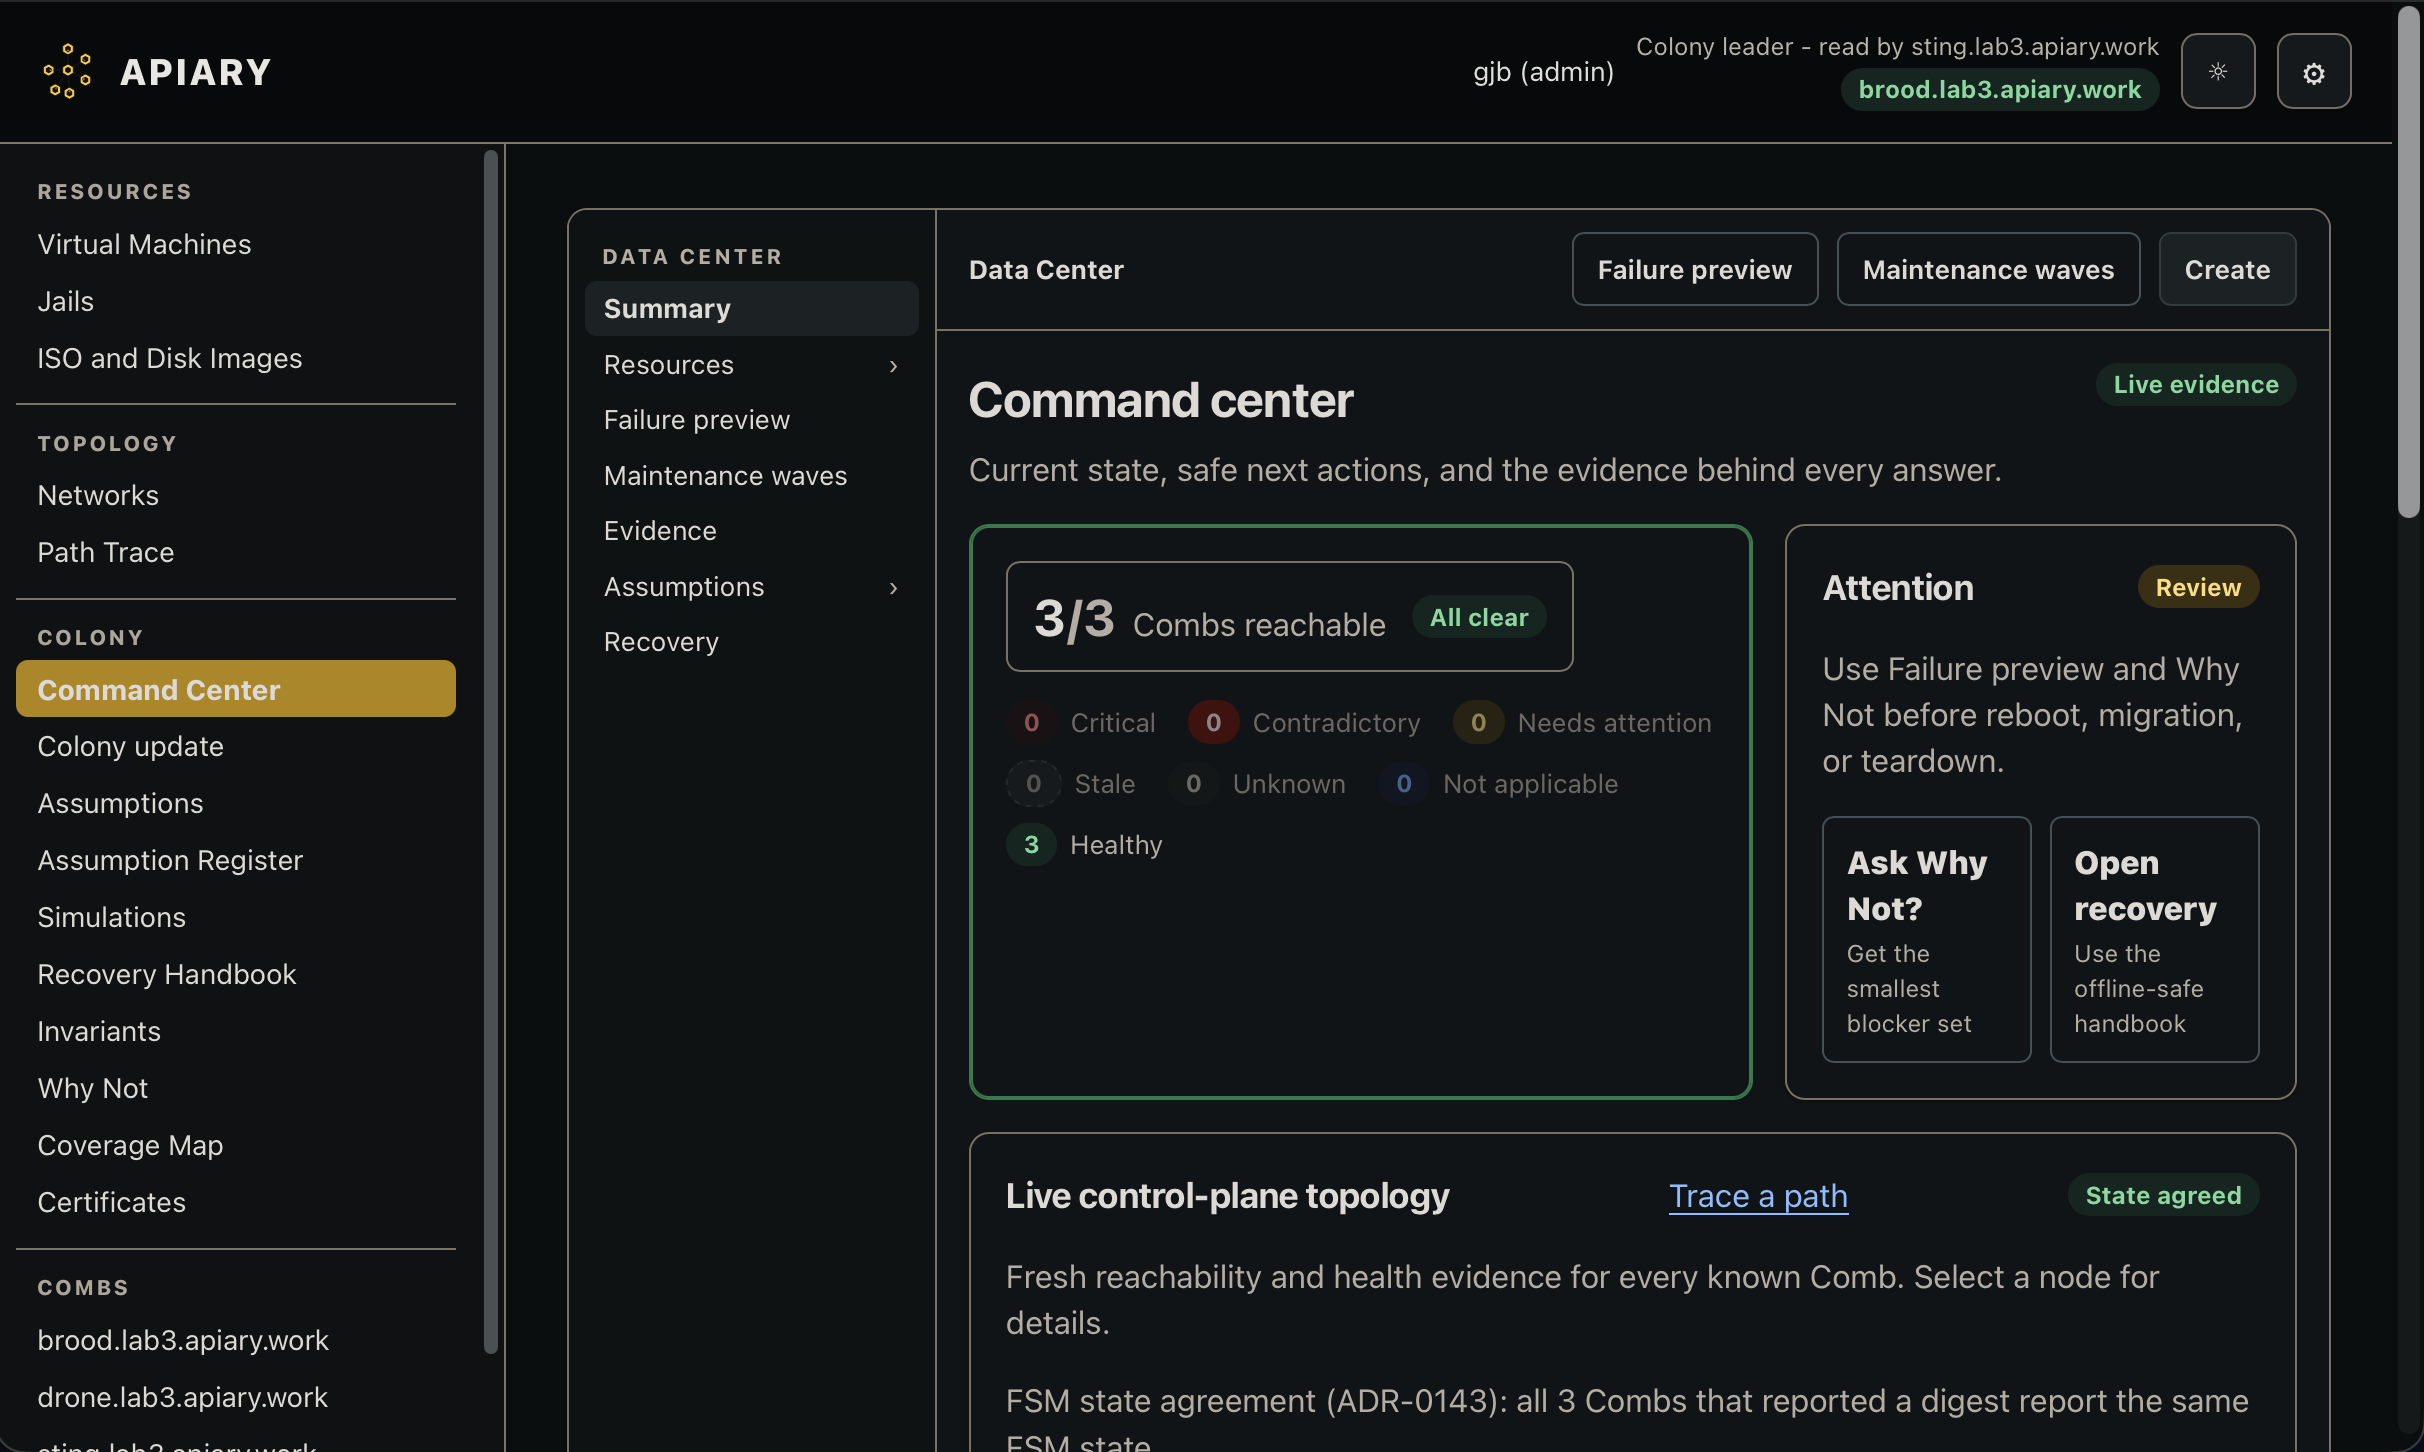Expand the Assumptions submenu chevron

pos(893,588)
